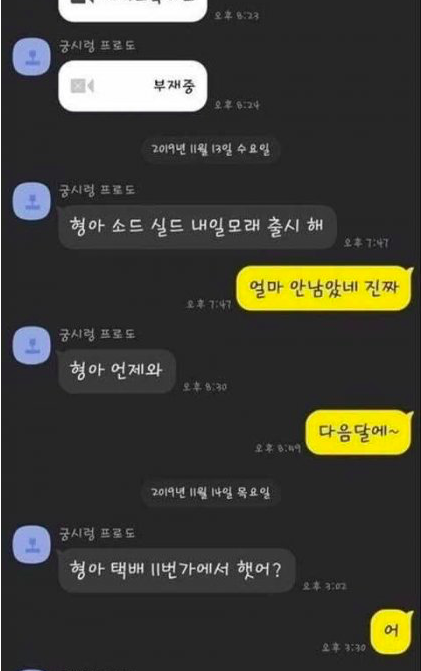The height and width of the screenshot is (671, 421).
Task: Tap the 오후 7:47 timestamp beside 소드 실드
Action: coord(366,243)
